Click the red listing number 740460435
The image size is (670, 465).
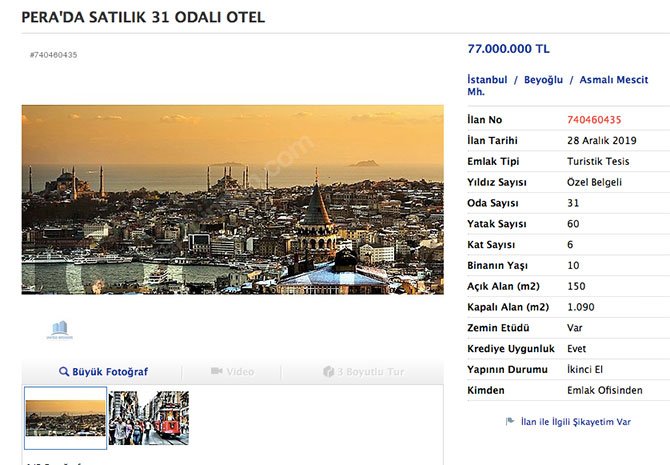pyautogui.click(x=594, y=120)
